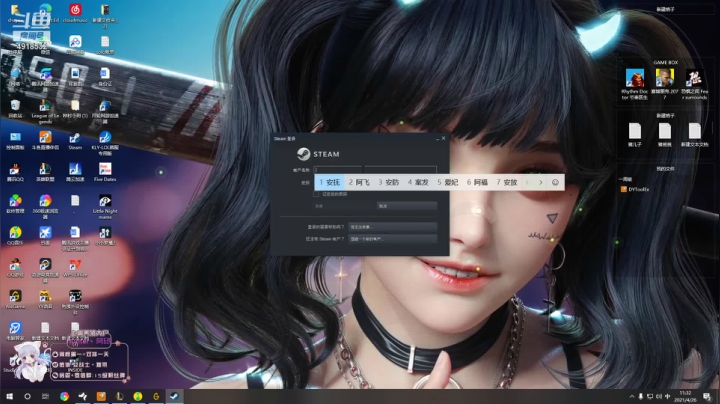This screenshot has height=404, width=720.
Task: Click the Cancel (取消) button in Steam login
Action: 406,206
